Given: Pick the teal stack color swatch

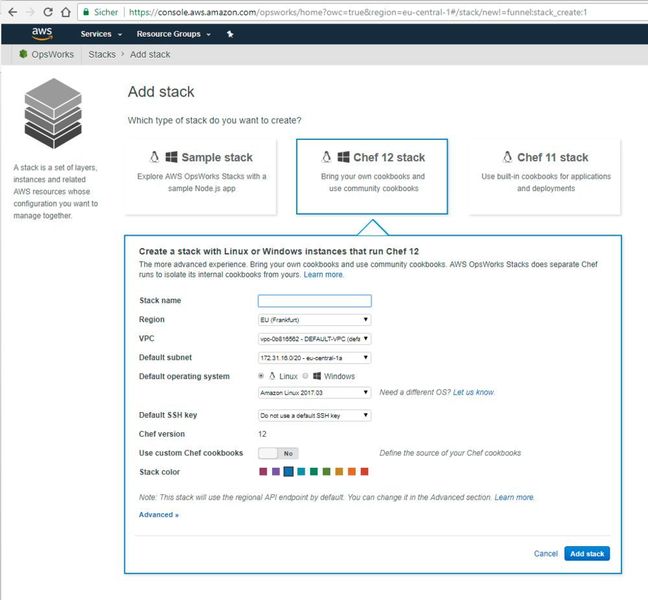Looking at the screenshot, I should (301, 471).
